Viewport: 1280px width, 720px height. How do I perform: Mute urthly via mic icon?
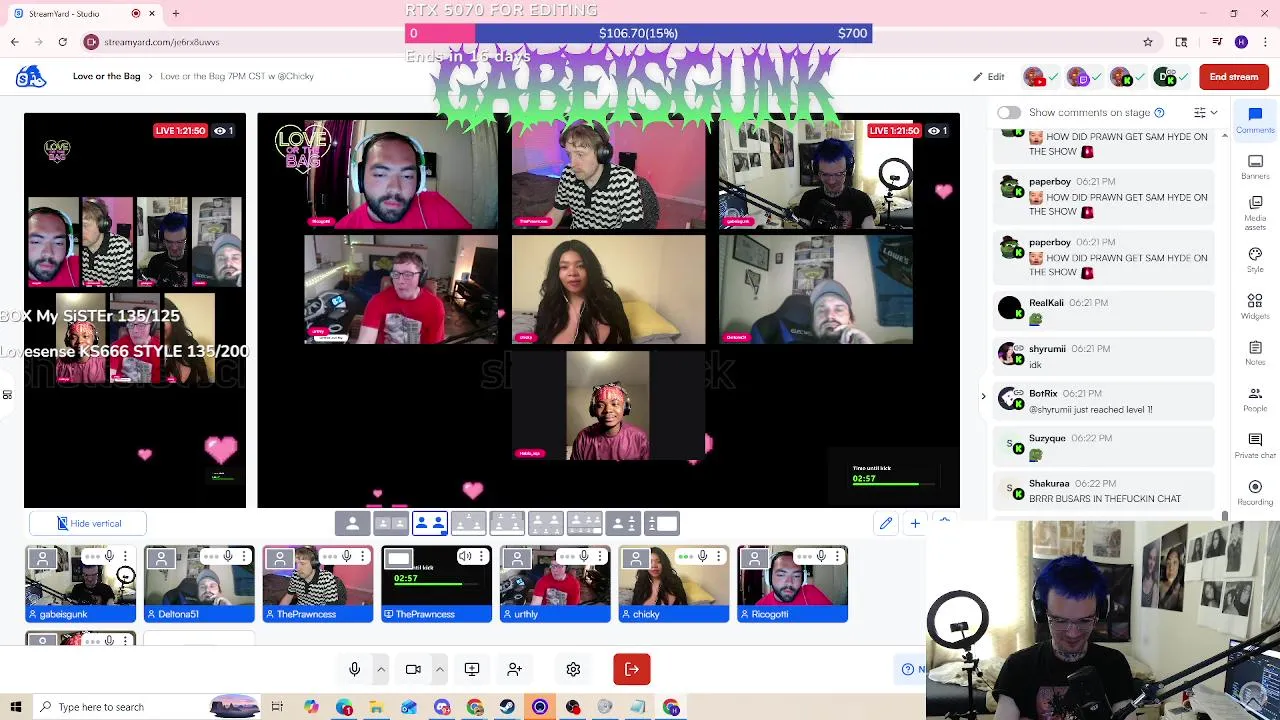(584, 556)
